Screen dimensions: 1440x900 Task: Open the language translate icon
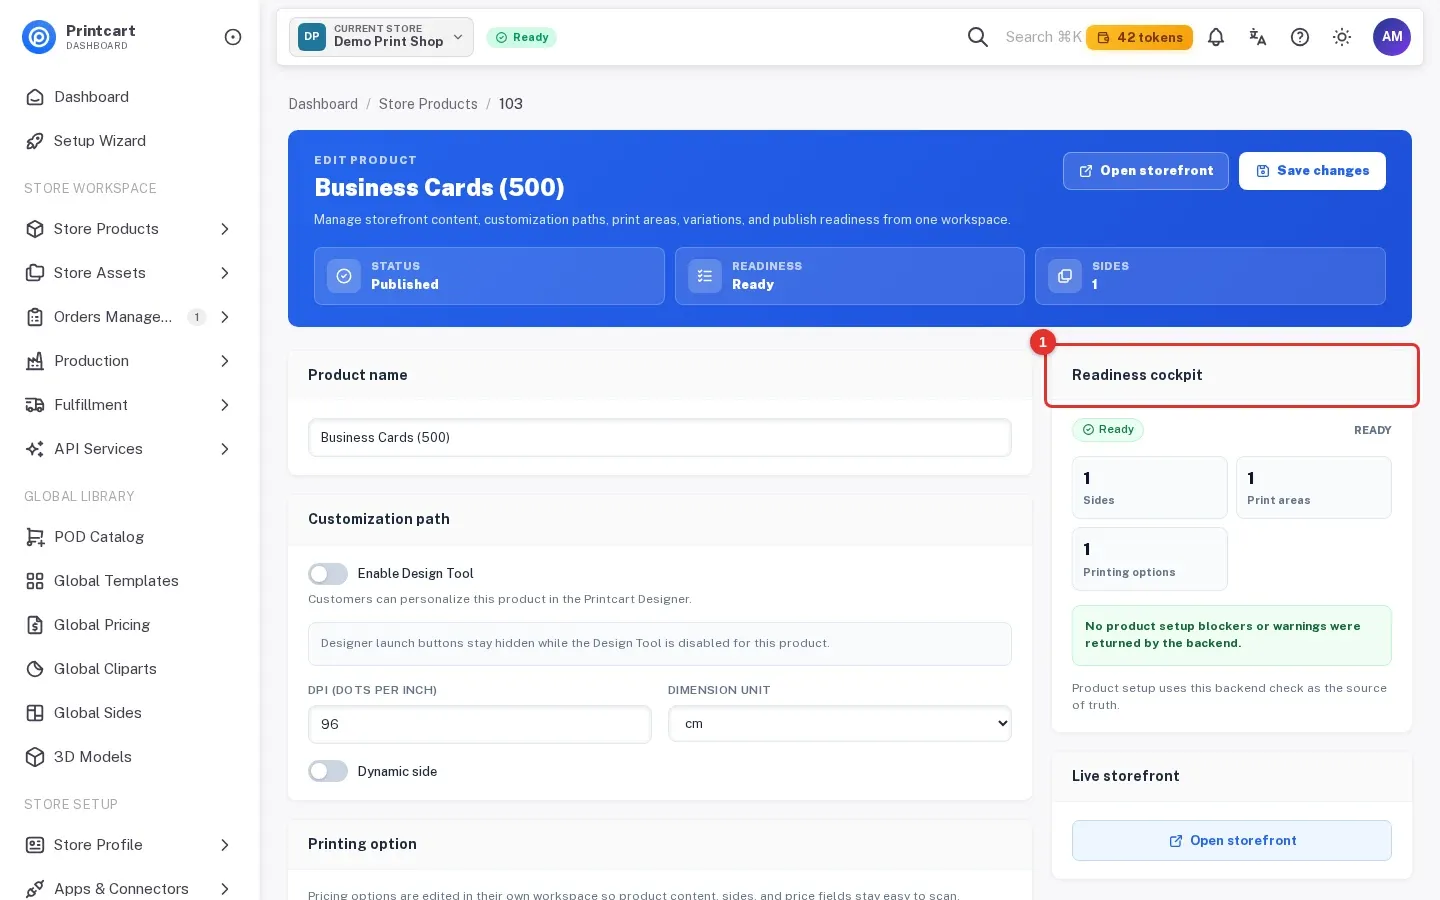click(1258, 37)
